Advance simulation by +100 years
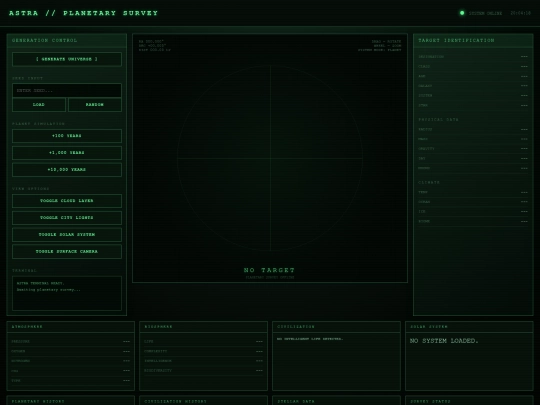The image size is (540, 405). (67, 136)
